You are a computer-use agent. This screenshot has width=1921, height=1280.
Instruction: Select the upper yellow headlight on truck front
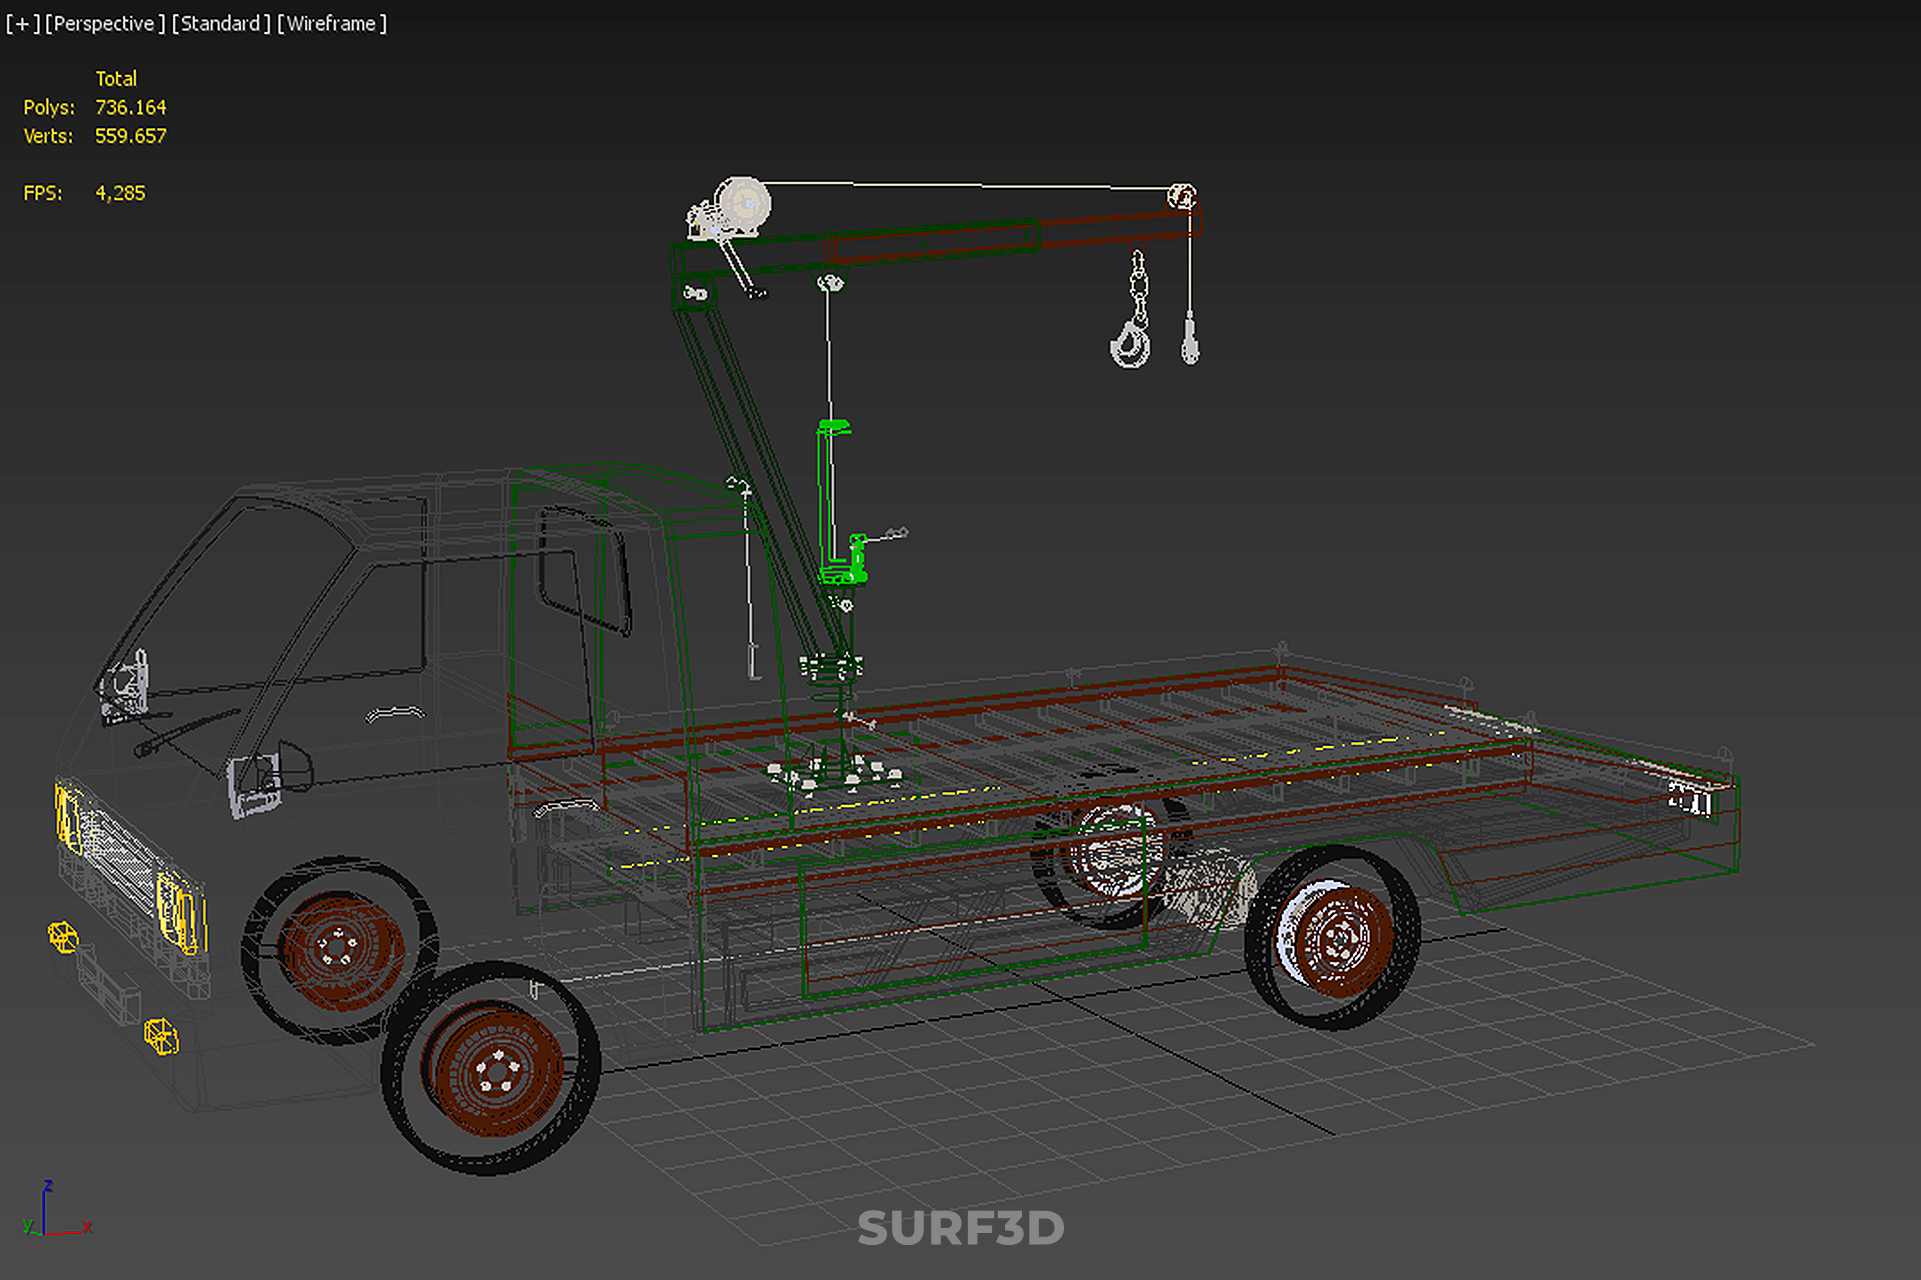pos(68,818)
